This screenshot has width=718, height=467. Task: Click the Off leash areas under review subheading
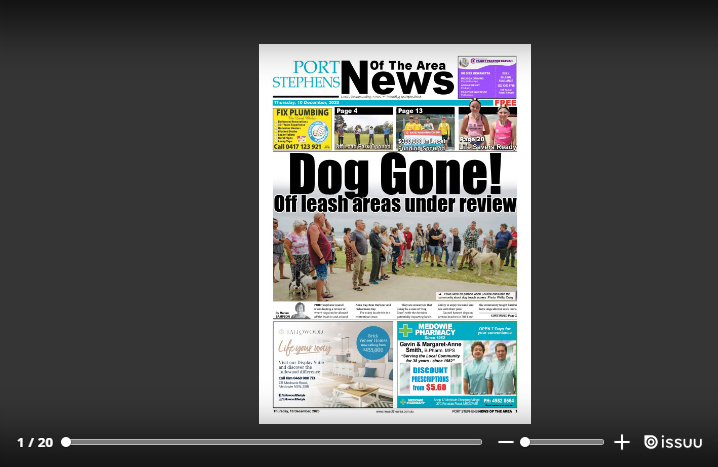tap(395, 204)
